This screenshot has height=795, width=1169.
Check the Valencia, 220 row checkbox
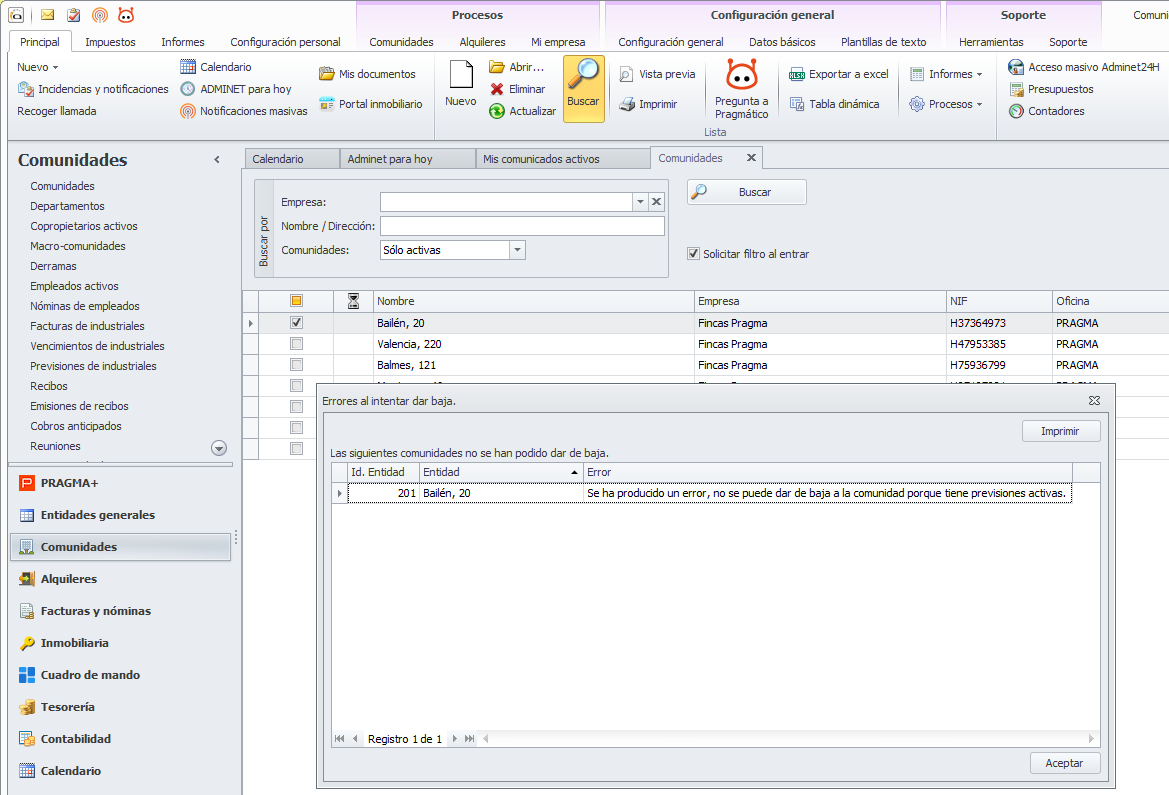coord(296,344)
